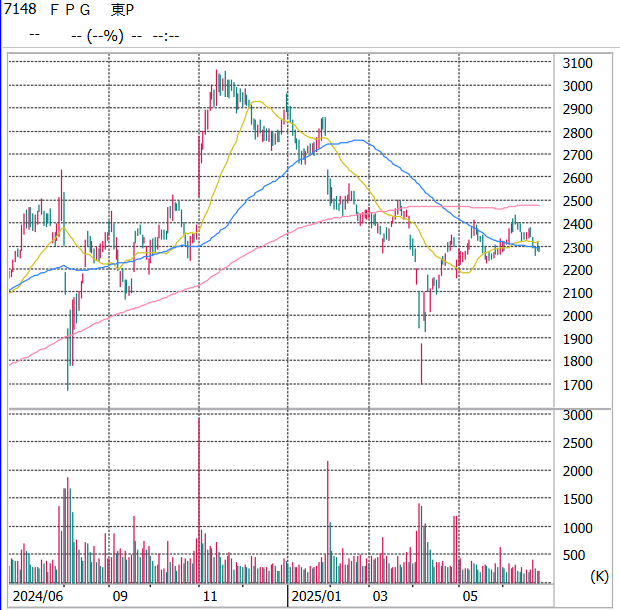Click the 11 month label
Screen dimensions: 620x610
coord(210,596)
